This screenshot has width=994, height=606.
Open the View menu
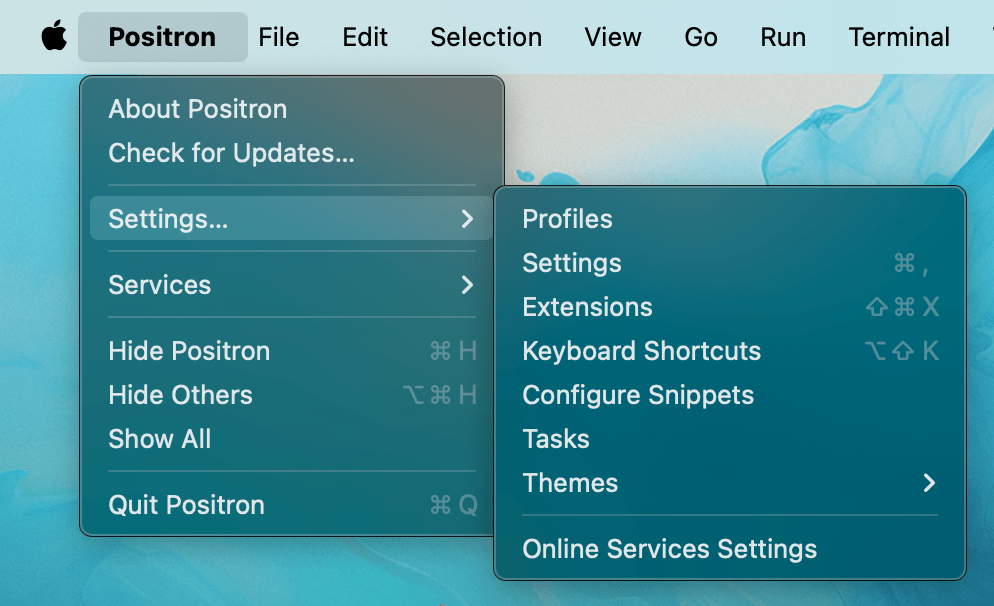613,37
